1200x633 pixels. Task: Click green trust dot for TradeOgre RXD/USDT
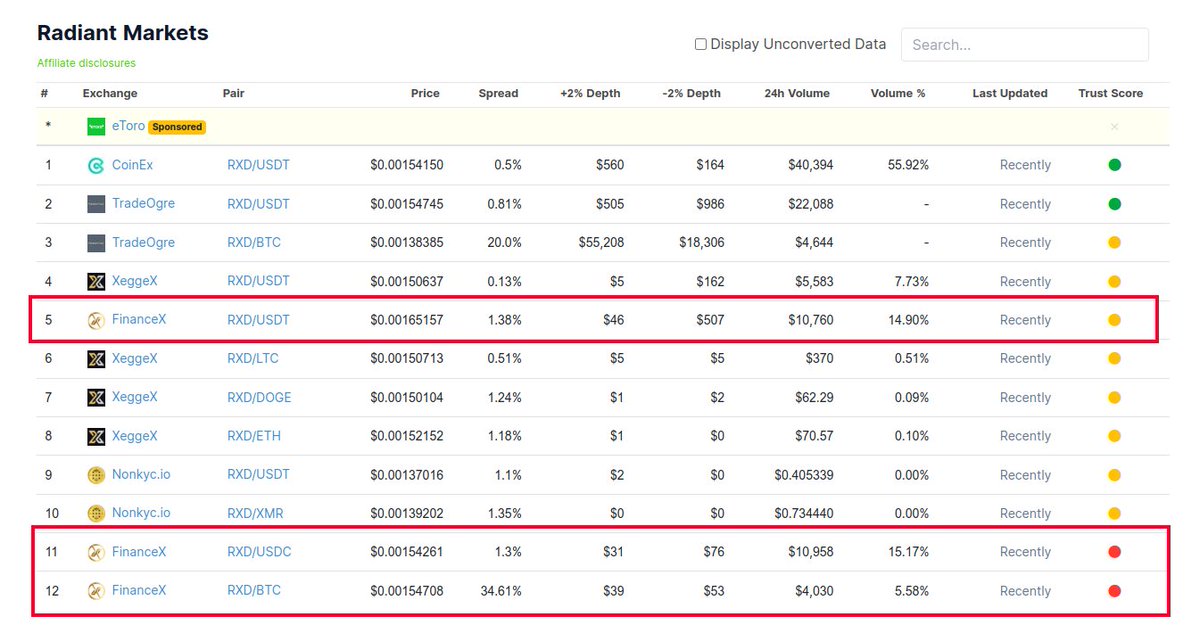[x=1114, y=204]
